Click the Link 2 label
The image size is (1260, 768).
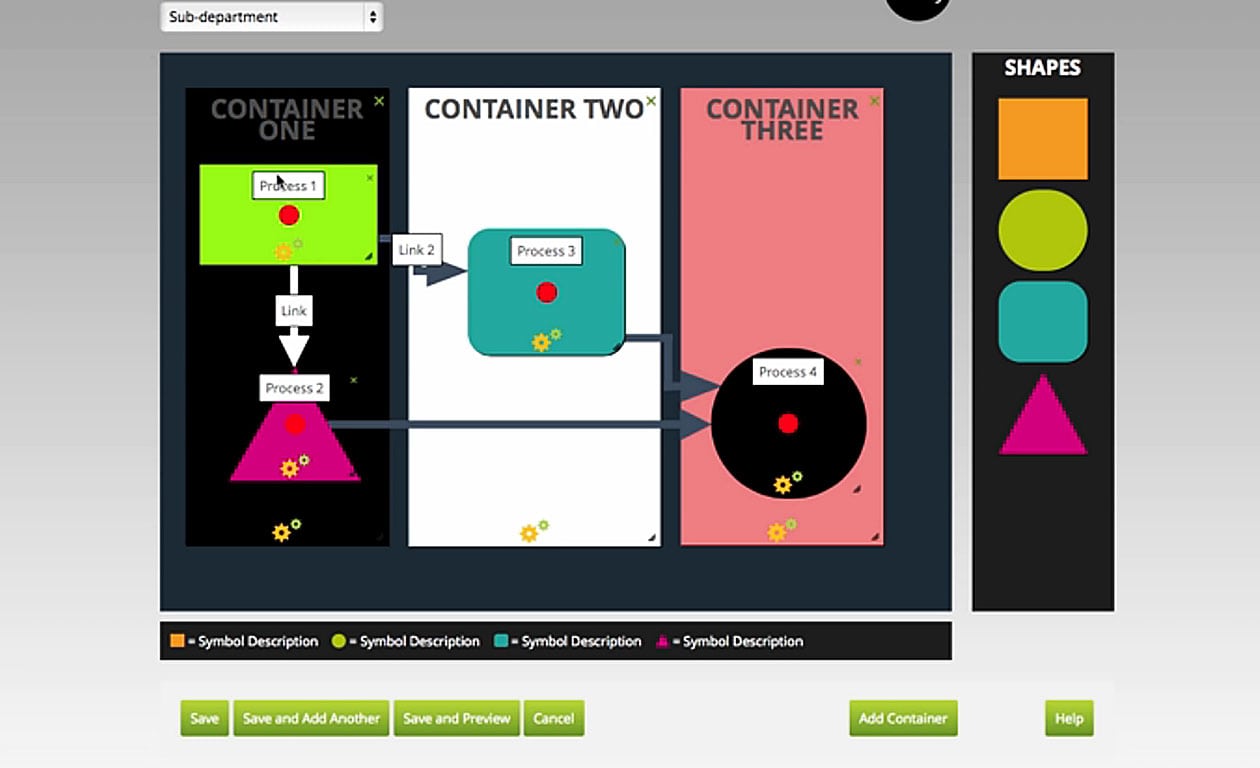click(416, 250)
